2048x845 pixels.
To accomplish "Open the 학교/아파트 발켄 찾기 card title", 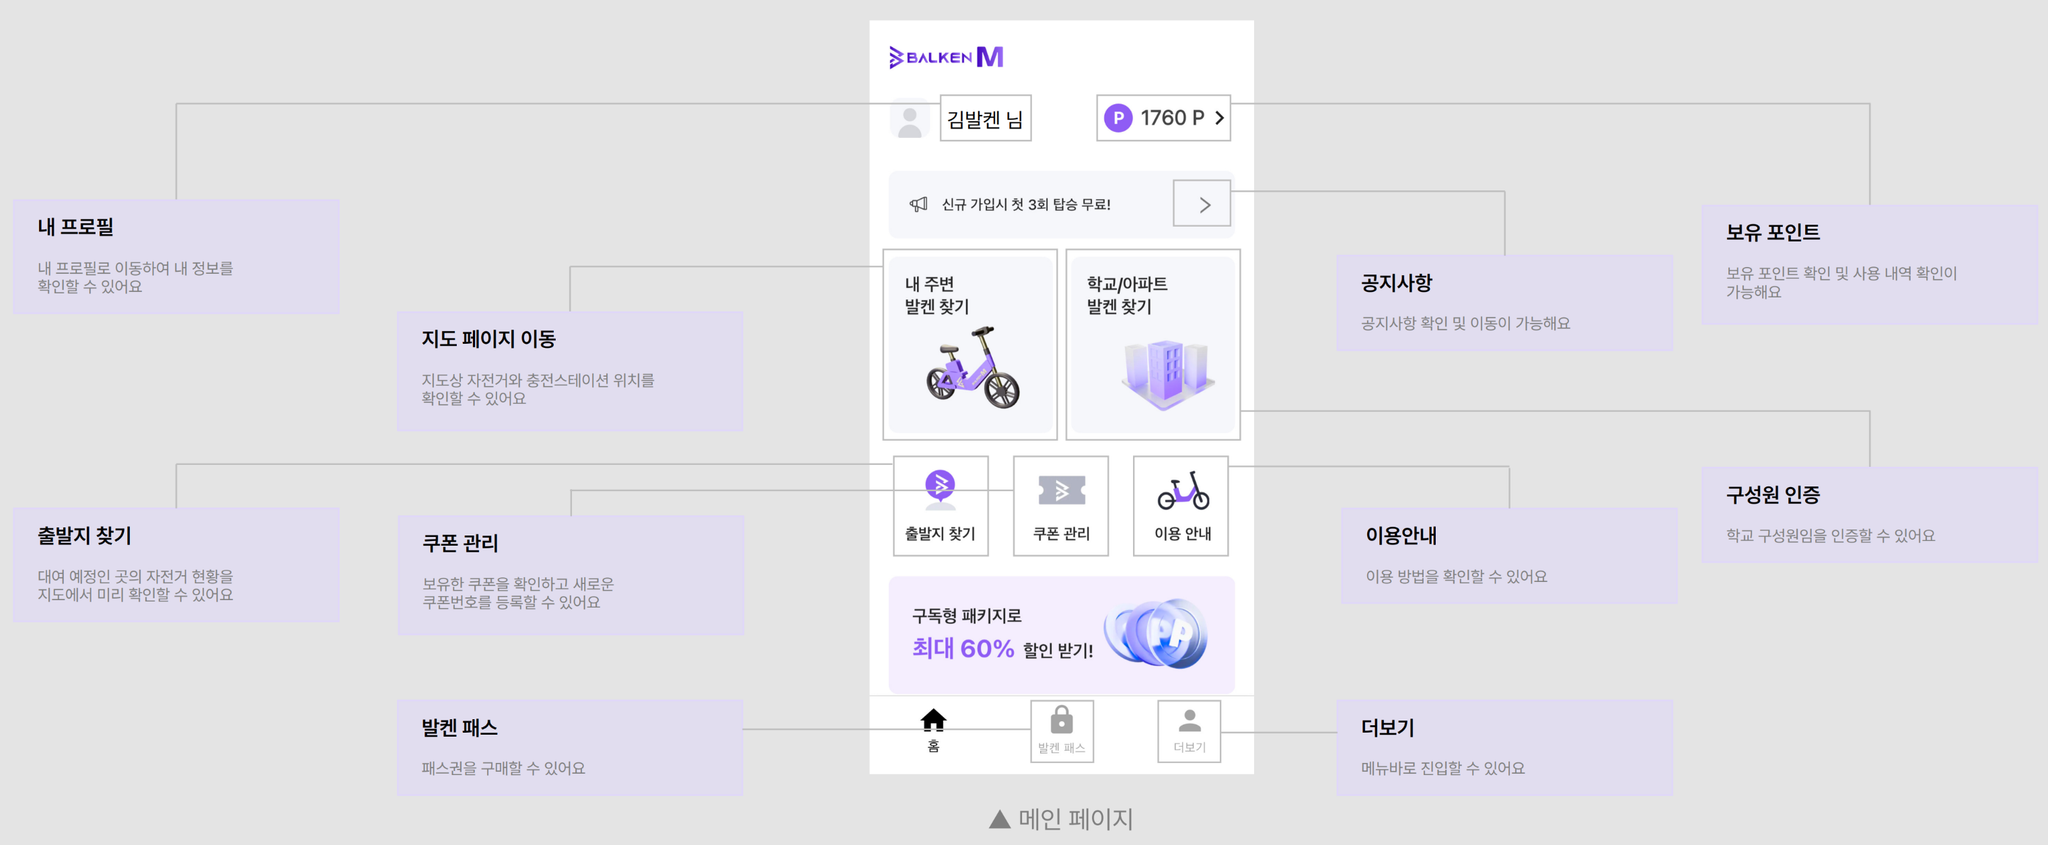I will tap(1127, 295).
